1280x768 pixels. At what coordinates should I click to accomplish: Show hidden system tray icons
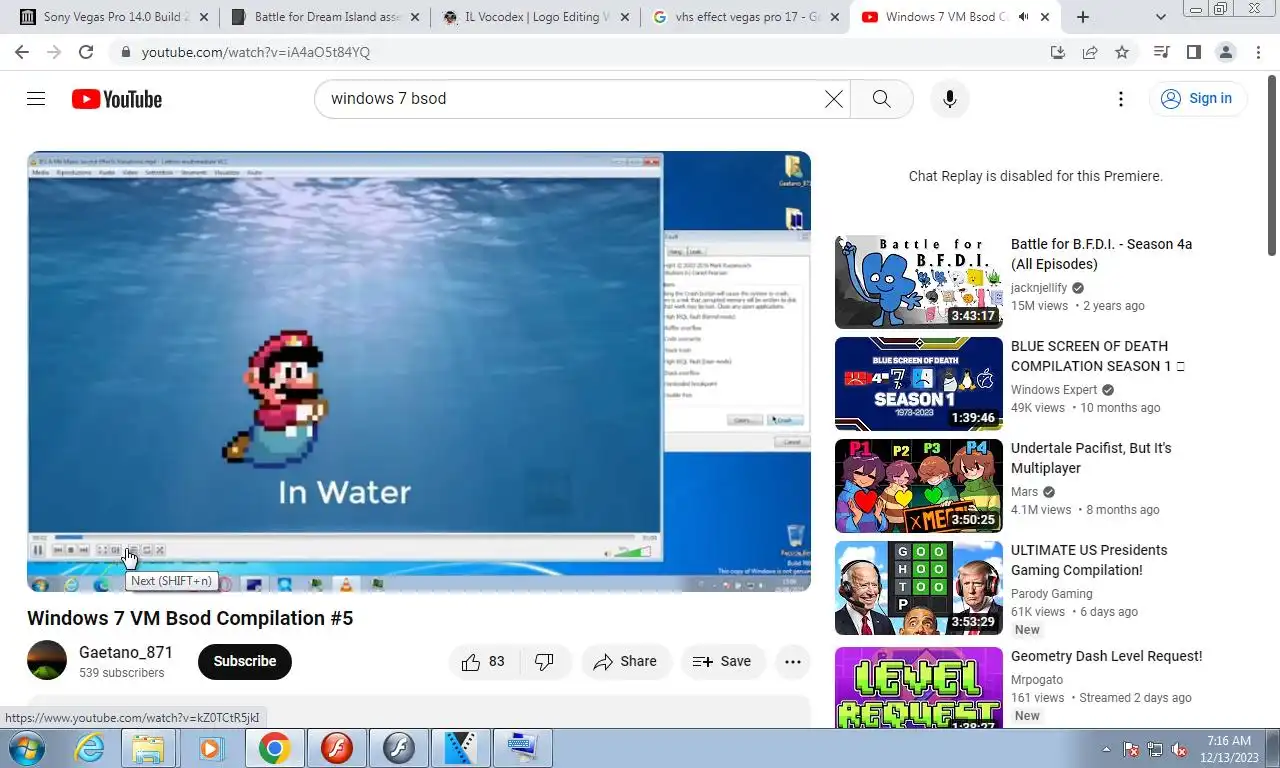(x=1106, y=749)
